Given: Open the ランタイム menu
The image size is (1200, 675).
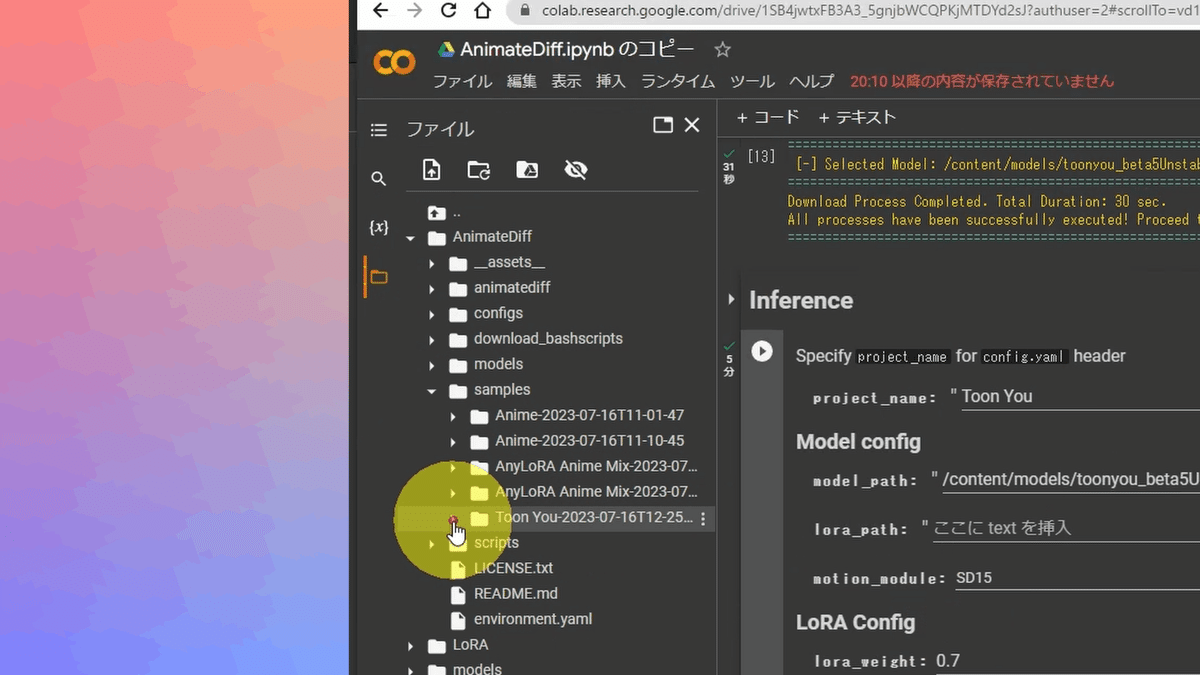Looking at the screenshot, I should [678, 82].
